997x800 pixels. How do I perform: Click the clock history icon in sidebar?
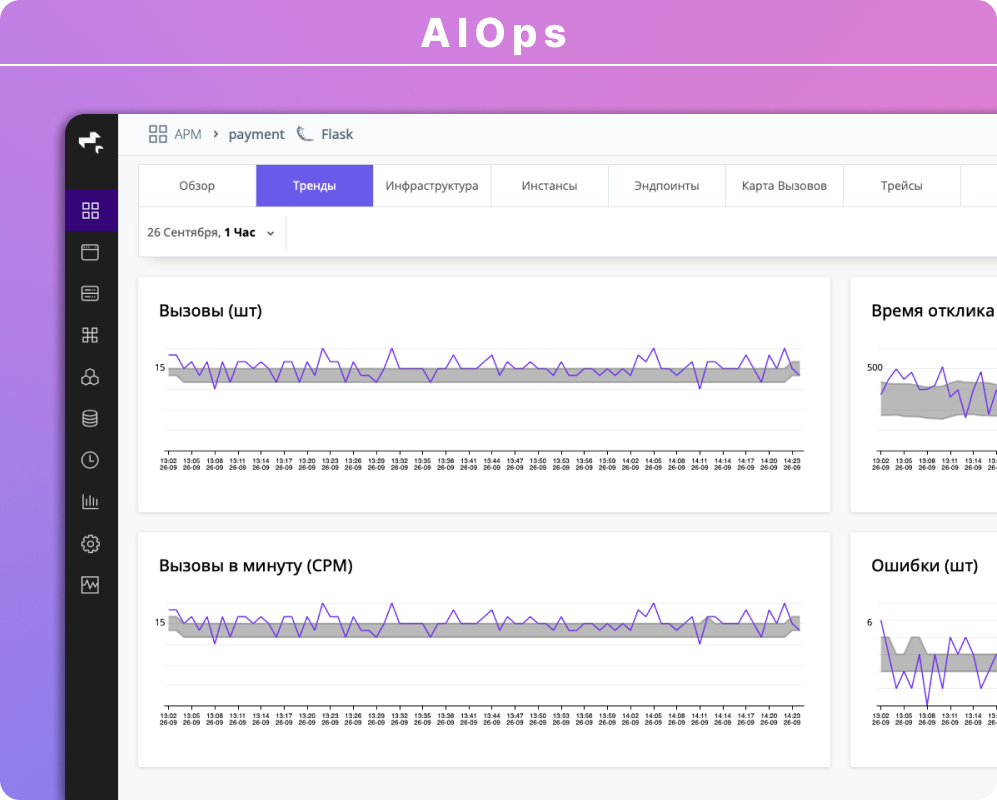(x=91, y=460)
